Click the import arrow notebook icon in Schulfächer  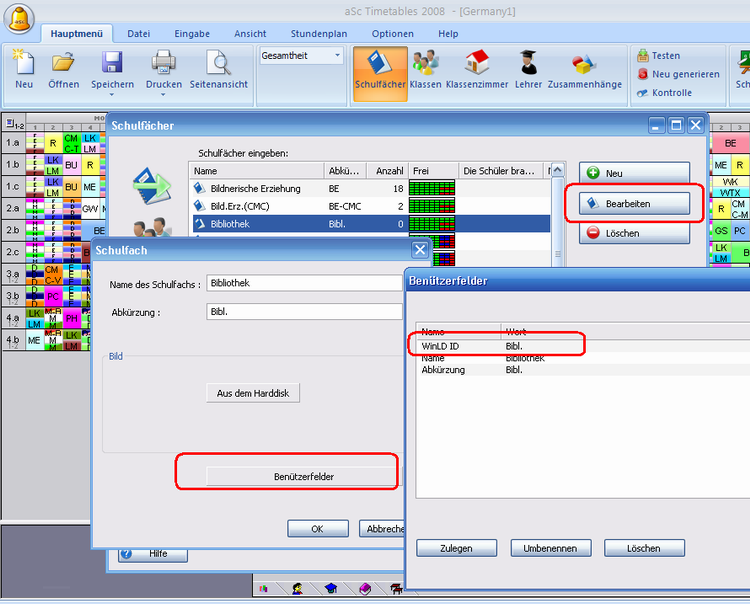152,186
